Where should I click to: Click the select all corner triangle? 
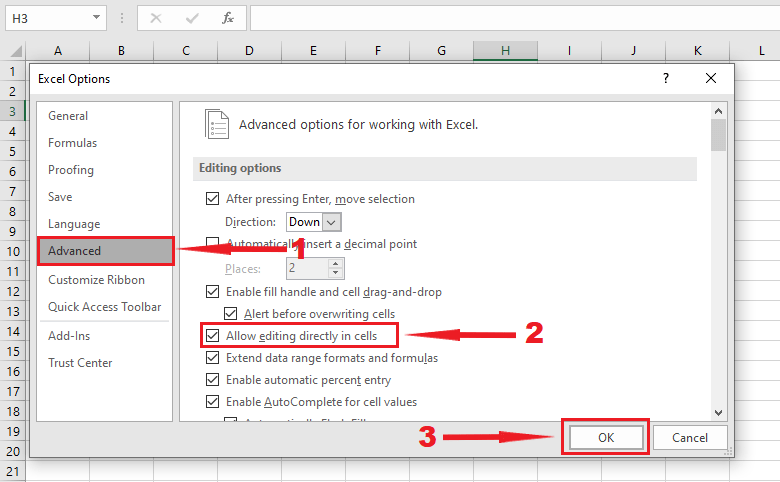(x=16, y=51)
